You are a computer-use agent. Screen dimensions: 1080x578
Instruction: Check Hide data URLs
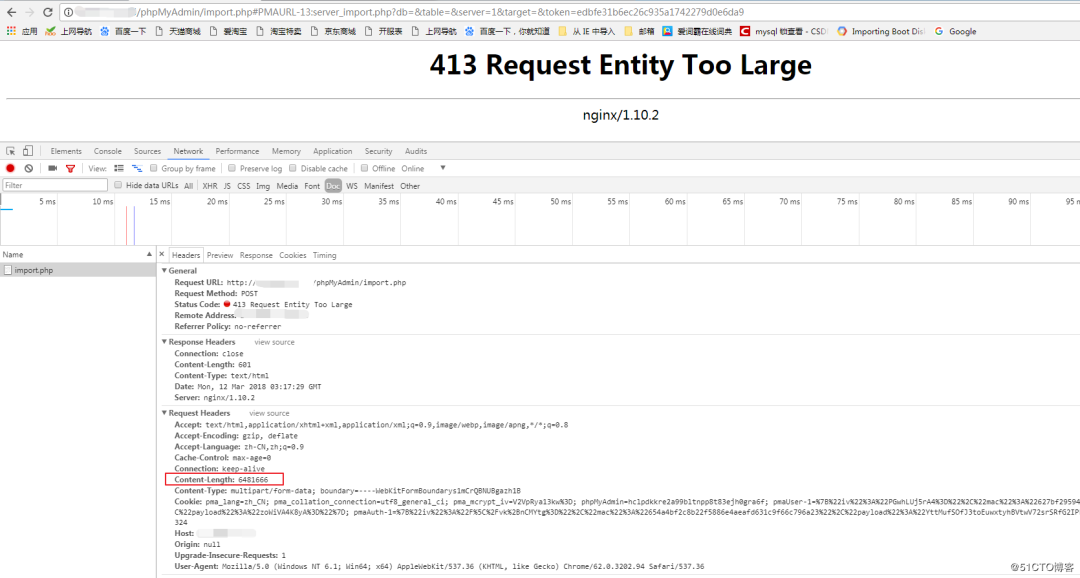[118, 185]
